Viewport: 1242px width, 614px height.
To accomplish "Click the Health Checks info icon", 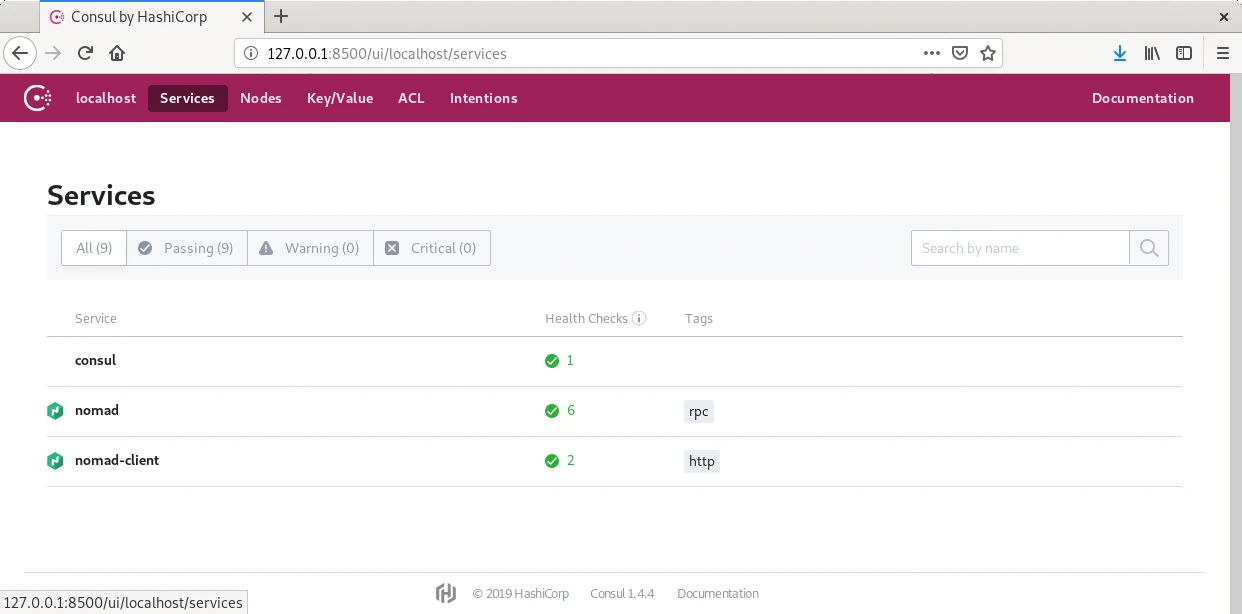I will [639, 319].
